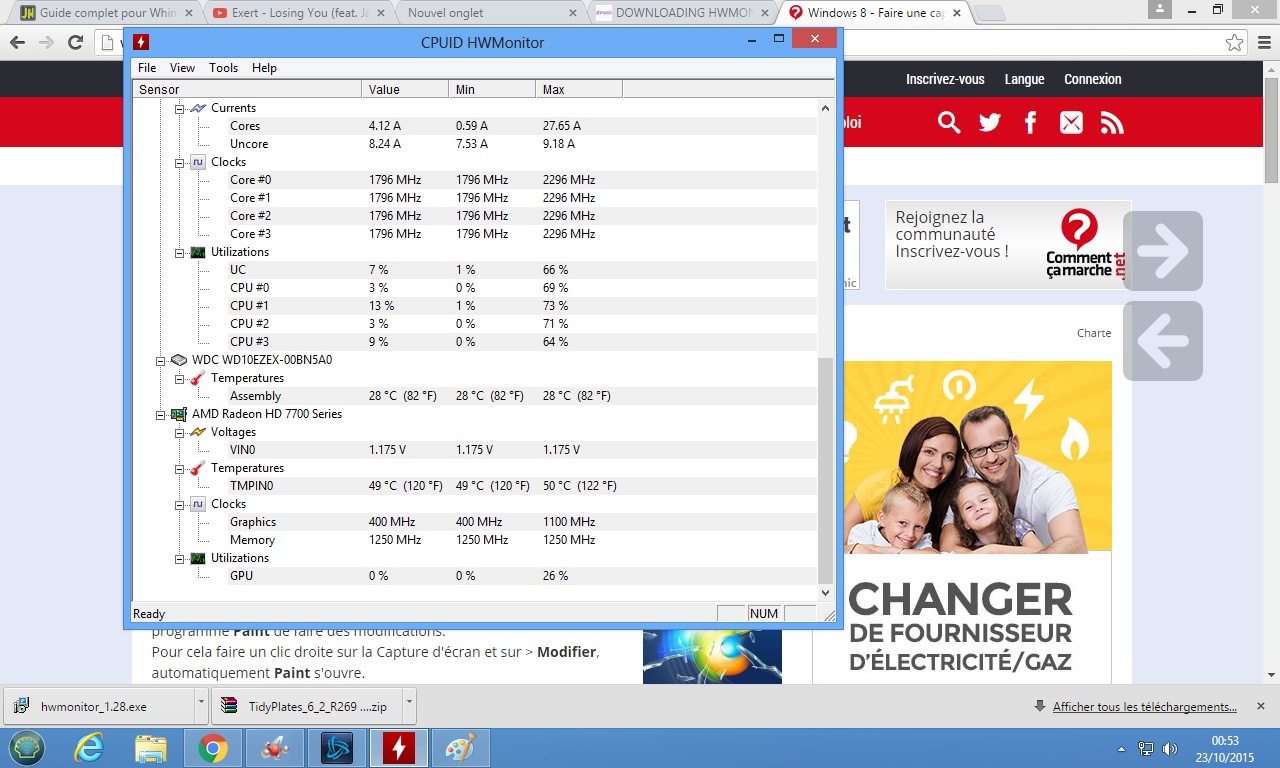Click the Currents waveform icon

pyautogui.click(x=198, y=108)
